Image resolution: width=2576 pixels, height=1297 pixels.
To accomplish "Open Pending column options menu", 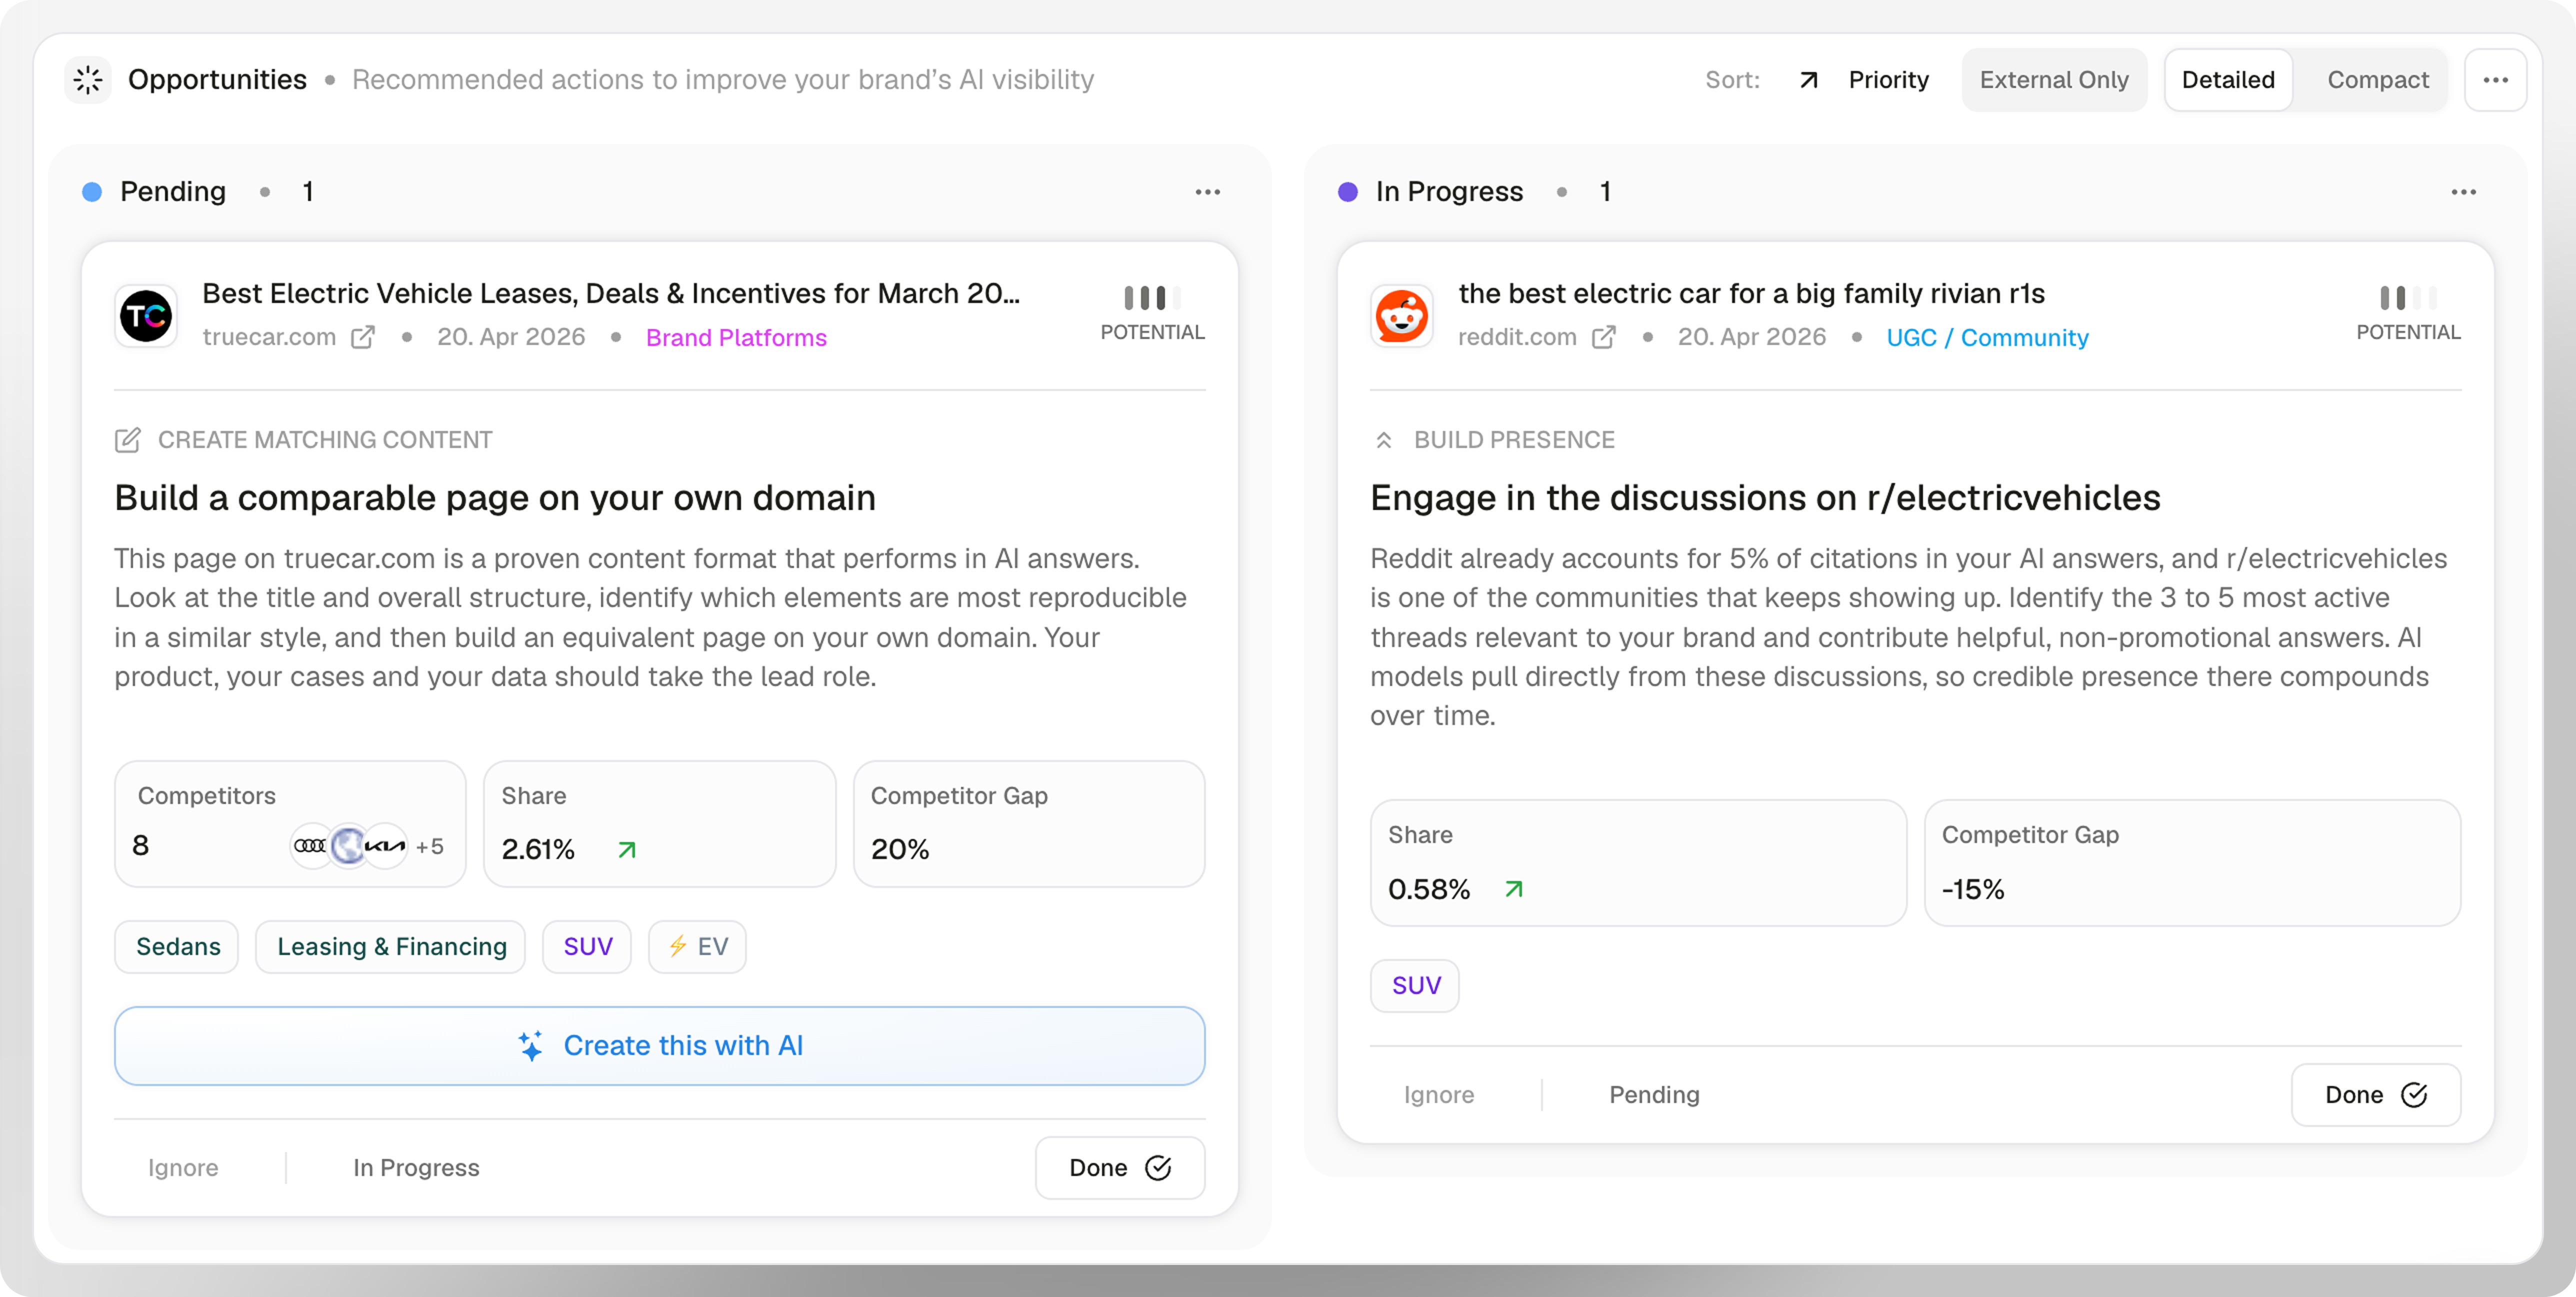I will point(1208,192).
